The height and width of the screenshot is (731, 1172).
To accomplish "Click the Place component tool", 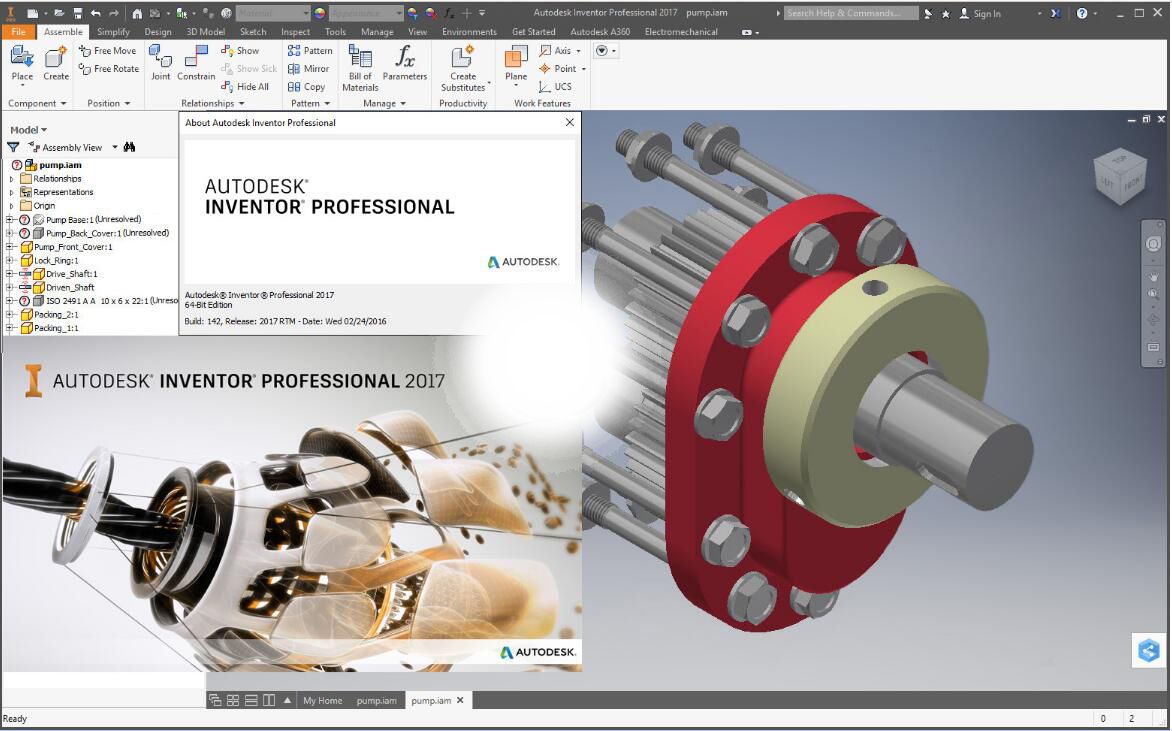I will click(22, 64).
